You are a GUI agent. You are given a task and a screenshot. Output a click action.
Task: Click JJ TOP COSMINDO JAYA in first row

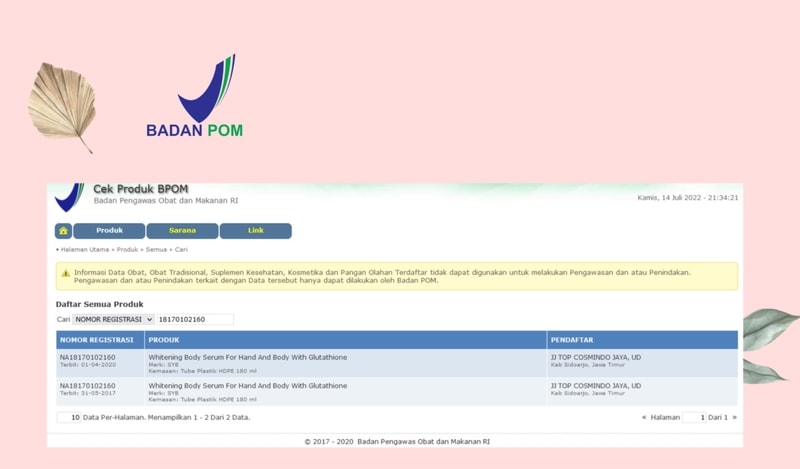tap(595, 357)
